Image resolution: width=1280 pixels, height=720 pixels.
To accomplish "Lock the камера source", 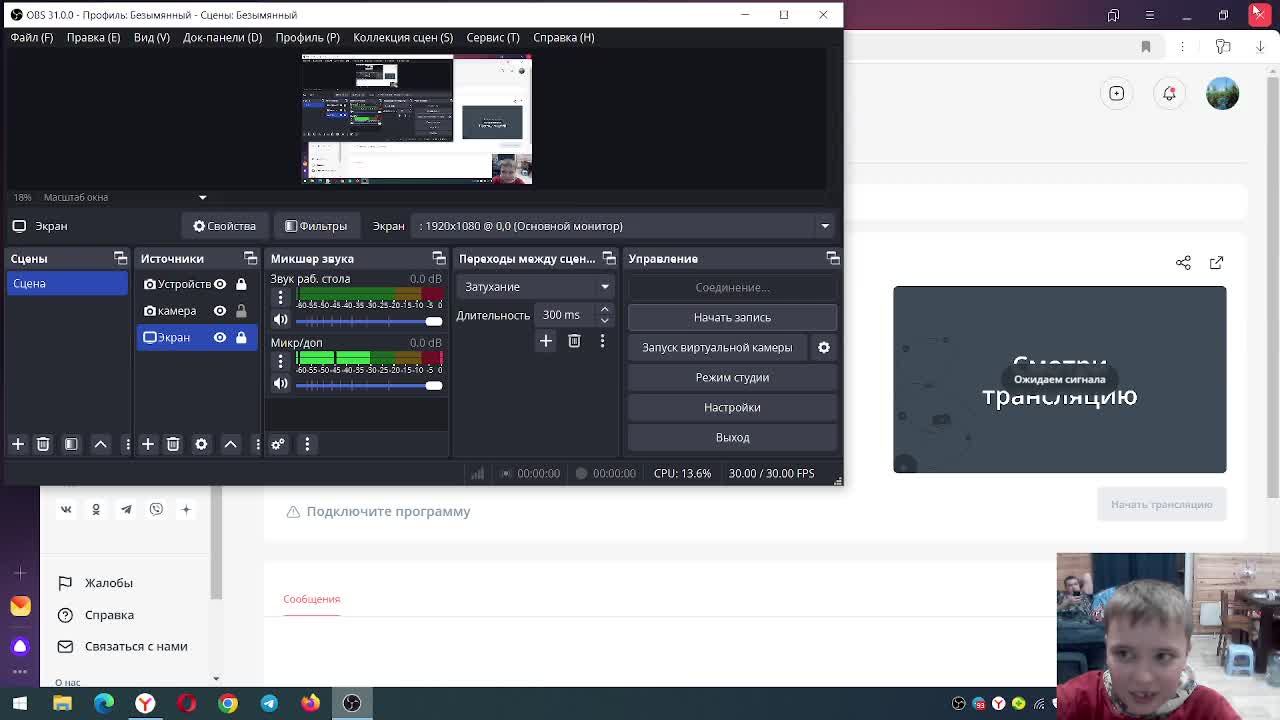I will coord(241,311).
